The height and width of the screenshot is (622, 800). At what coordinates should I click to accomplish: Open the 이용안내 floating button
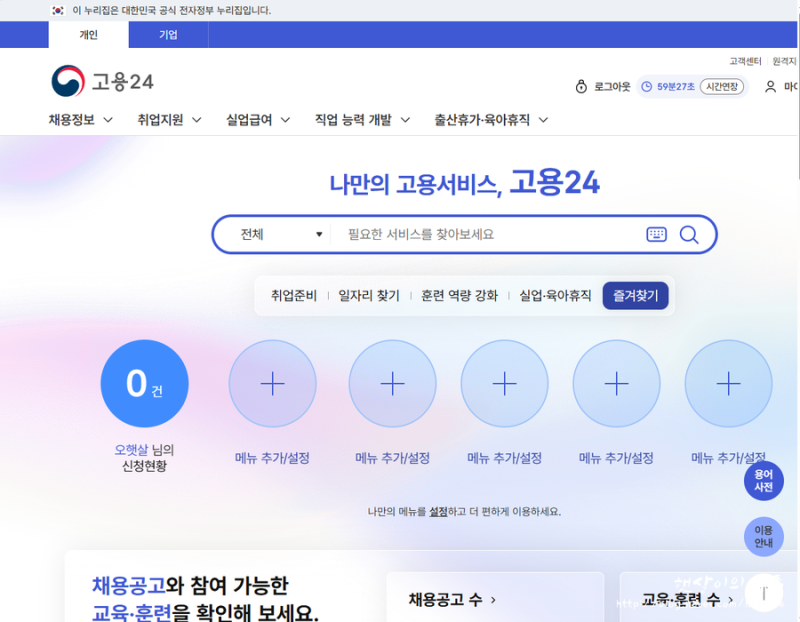(763, 537)
